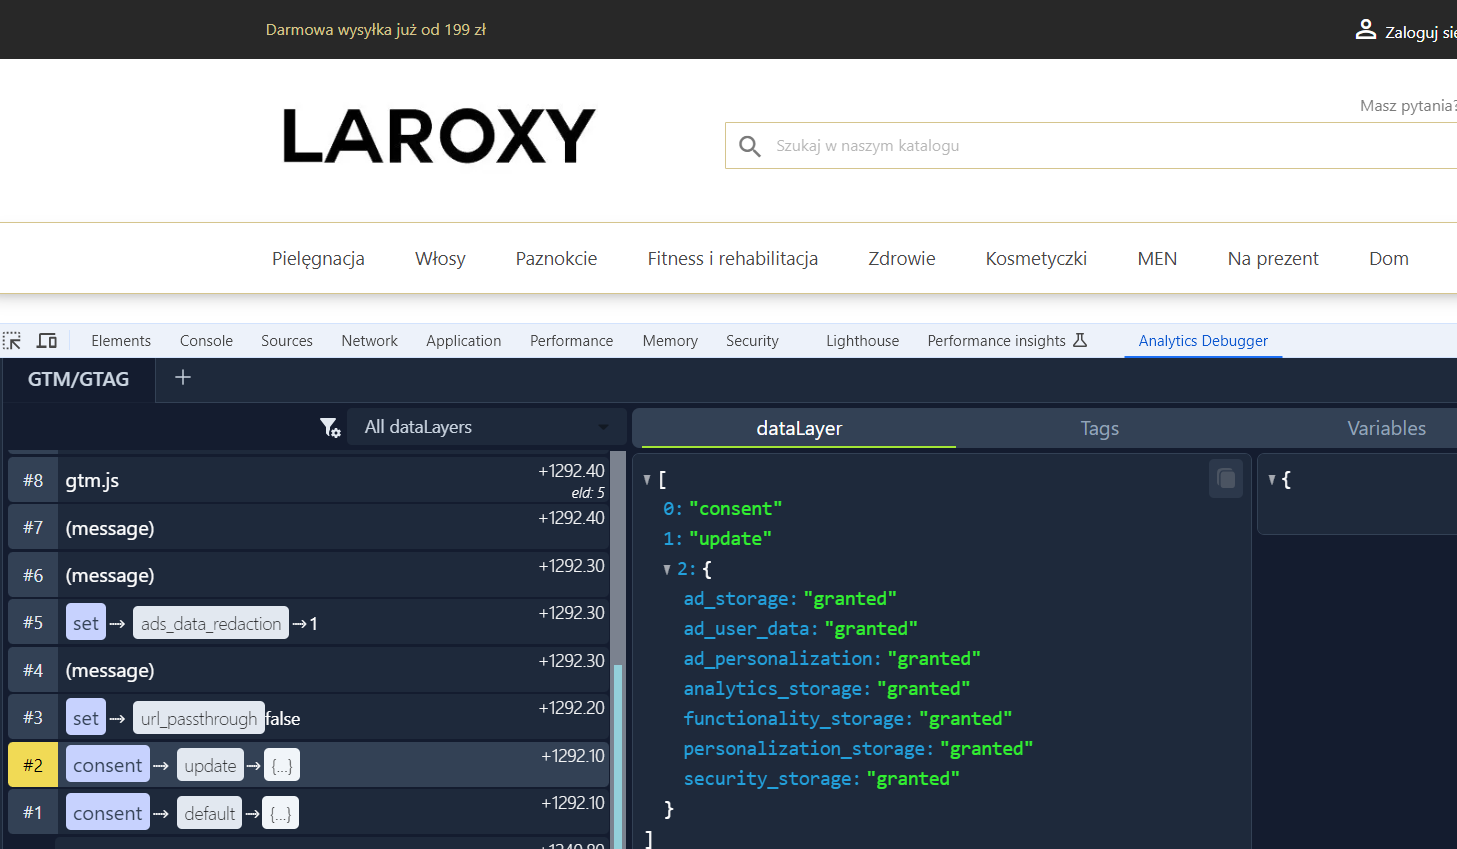Copy dataLayer content with copy icon
The image size is (1457, 849).
tap(1226, 479)
